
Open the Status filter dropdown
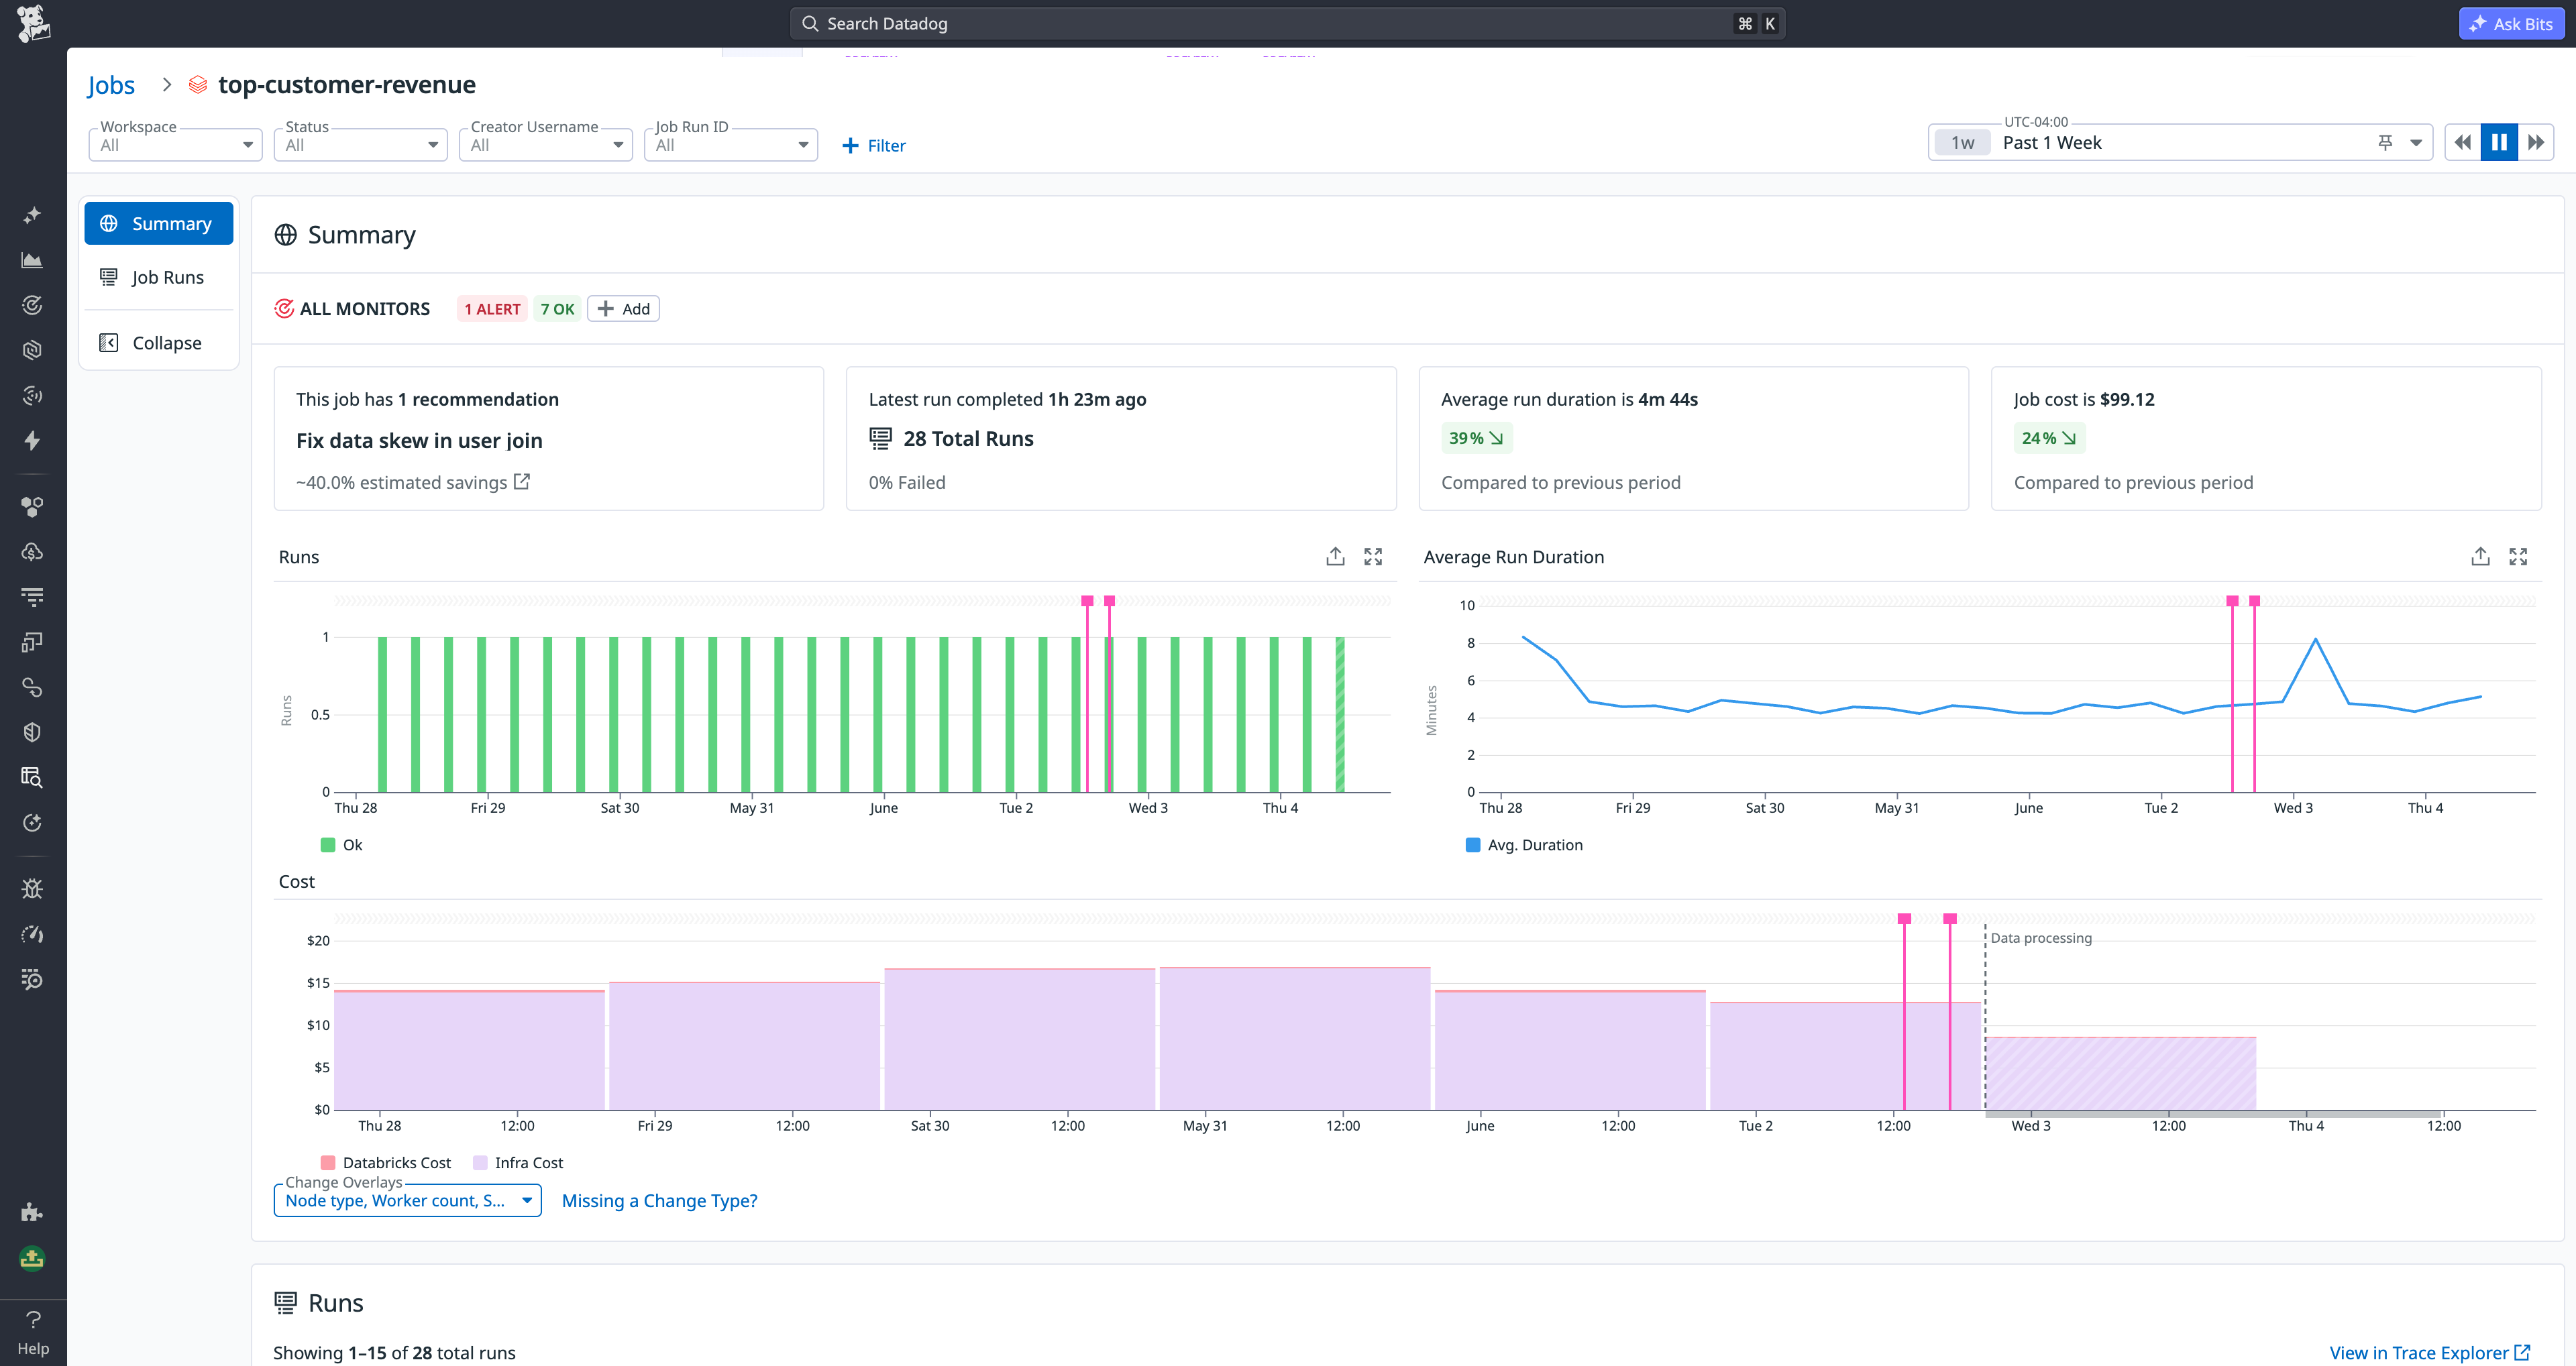(361, 145)
